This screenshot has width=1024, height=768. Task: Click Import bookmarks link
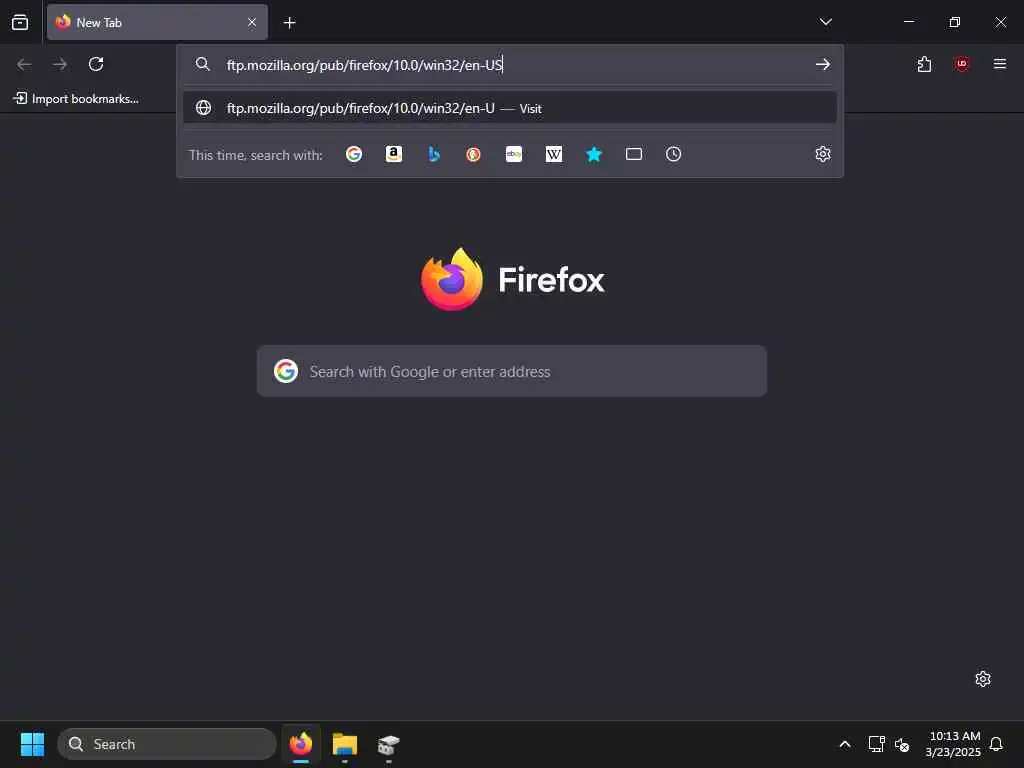point(76,99)
